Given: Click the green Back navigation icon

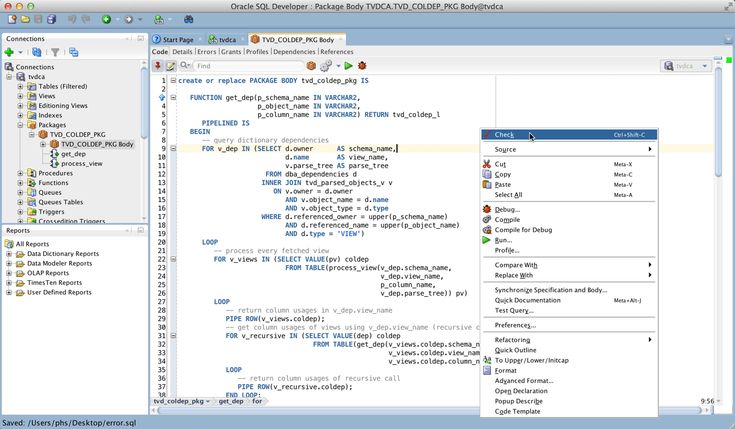Looking at the screenshot, I should [106, 19].
